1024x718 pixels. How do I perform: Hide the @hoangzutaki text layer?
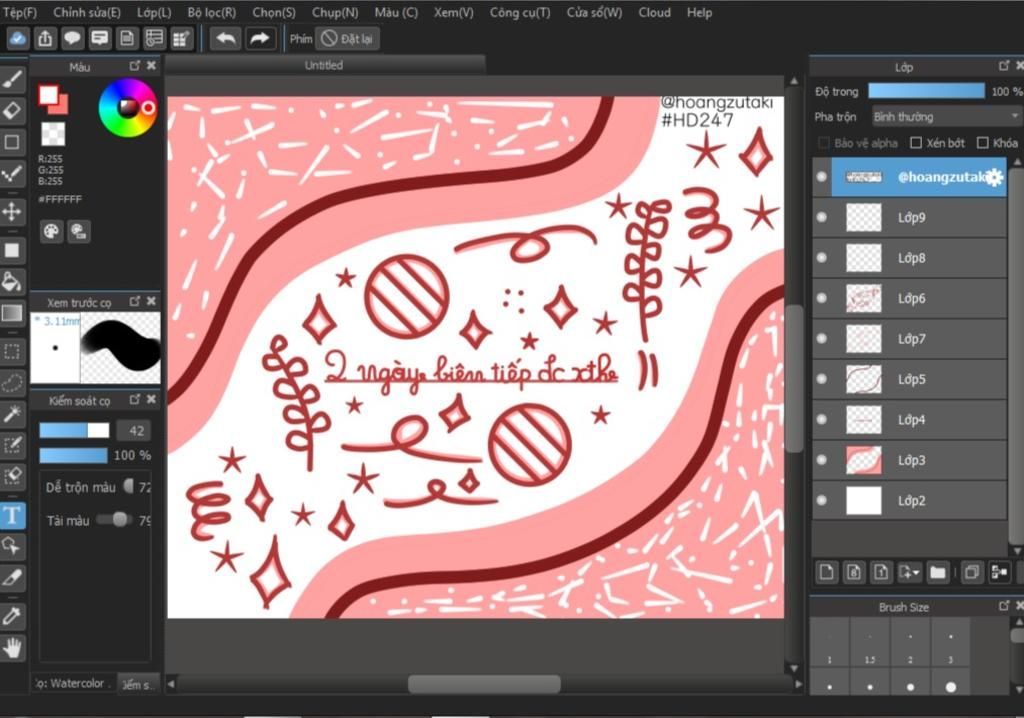point(822,176)
